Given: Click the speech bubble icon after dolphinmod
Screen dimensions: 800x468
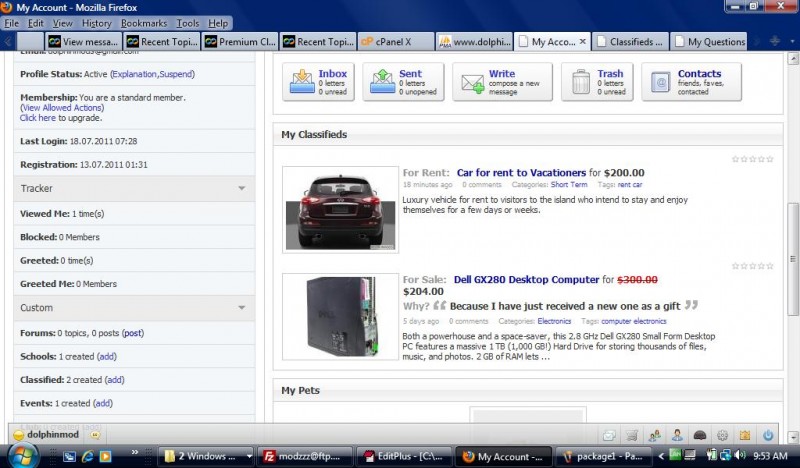Looking at the screenshot, I should click(95, 435).
